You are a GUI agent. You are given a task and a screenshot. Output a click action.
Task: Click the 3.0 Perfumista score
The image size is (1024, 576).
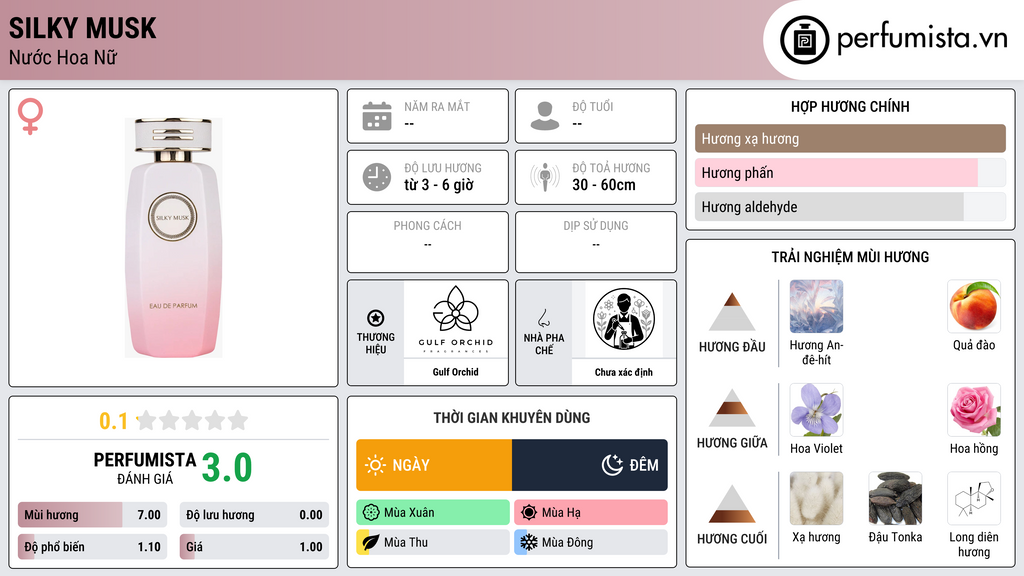[227, 468]
